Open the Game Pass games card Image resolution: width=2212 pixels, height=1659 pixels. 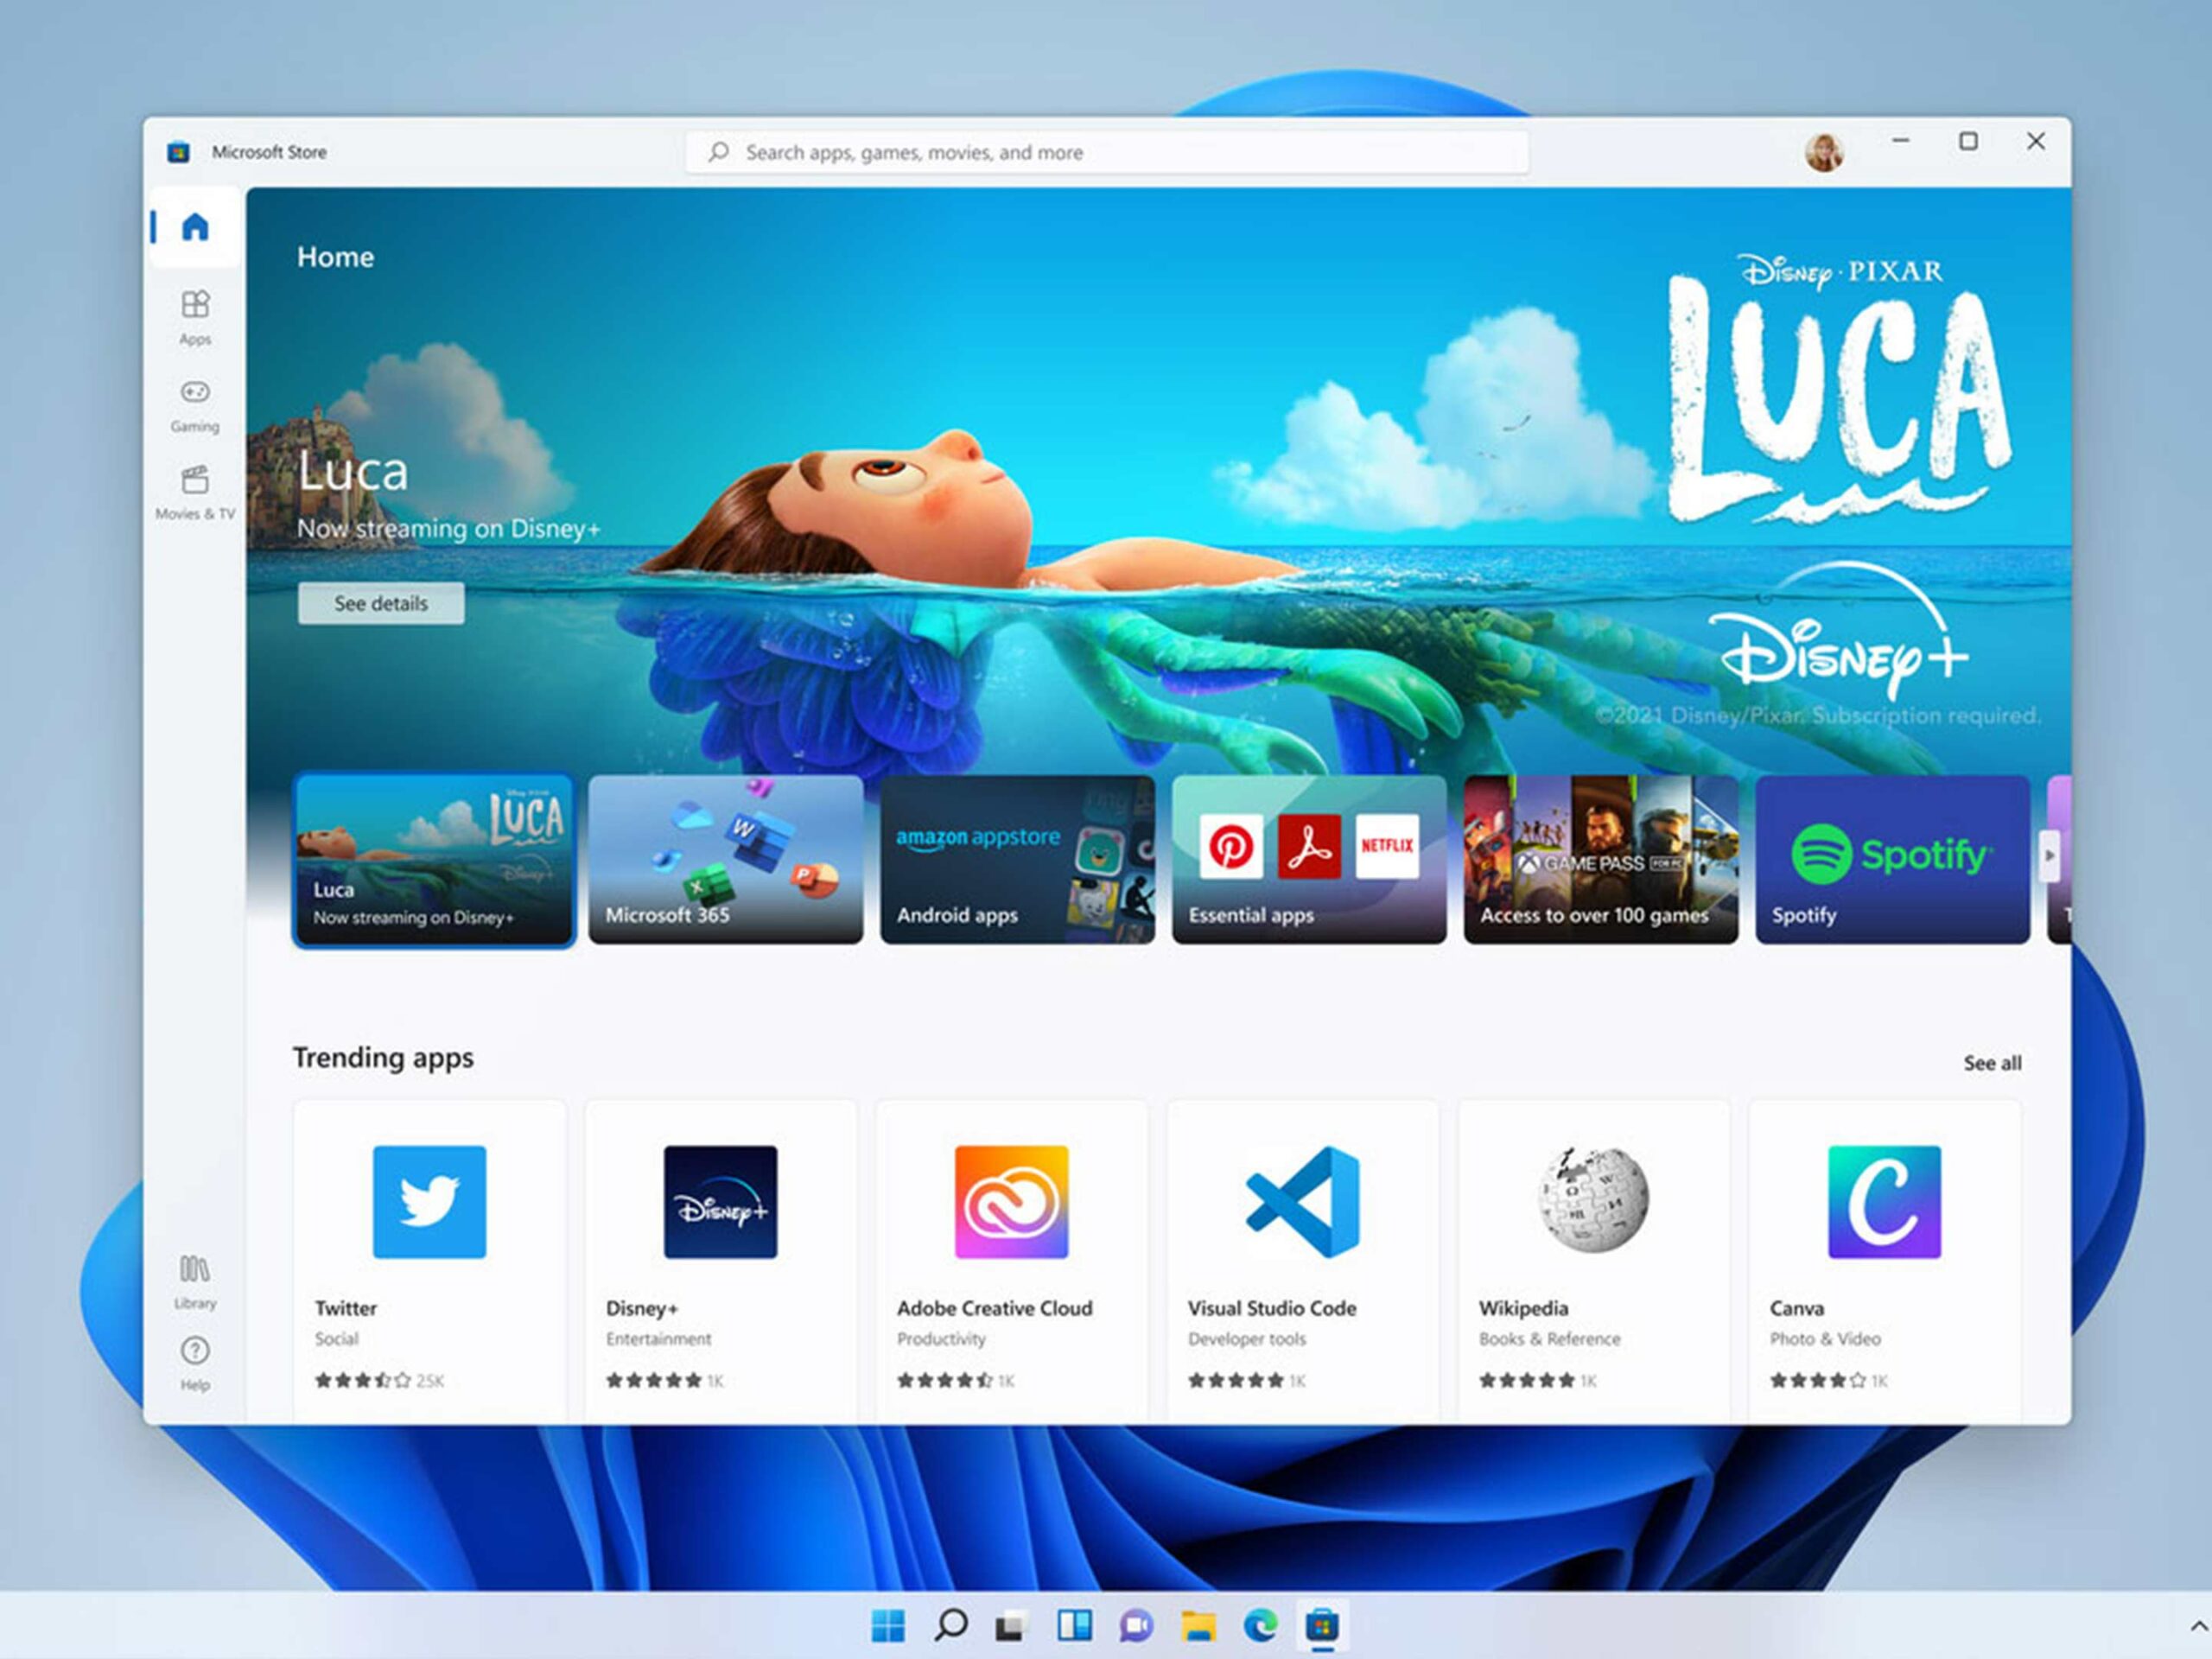pos(1600,859)
